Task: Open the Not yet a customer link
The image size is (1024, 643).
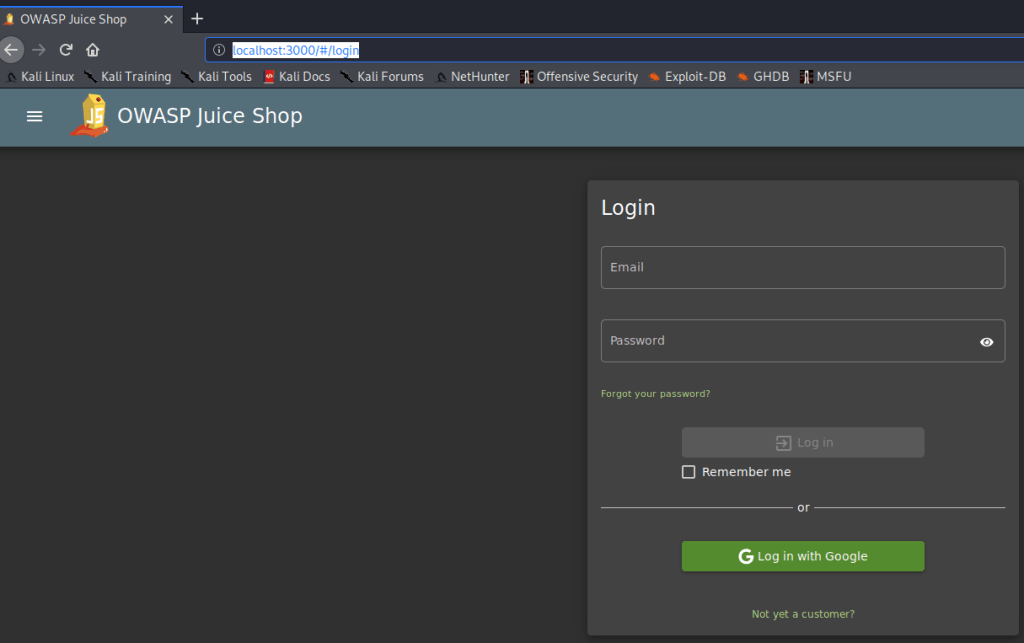Action: [x=802, y=614]
